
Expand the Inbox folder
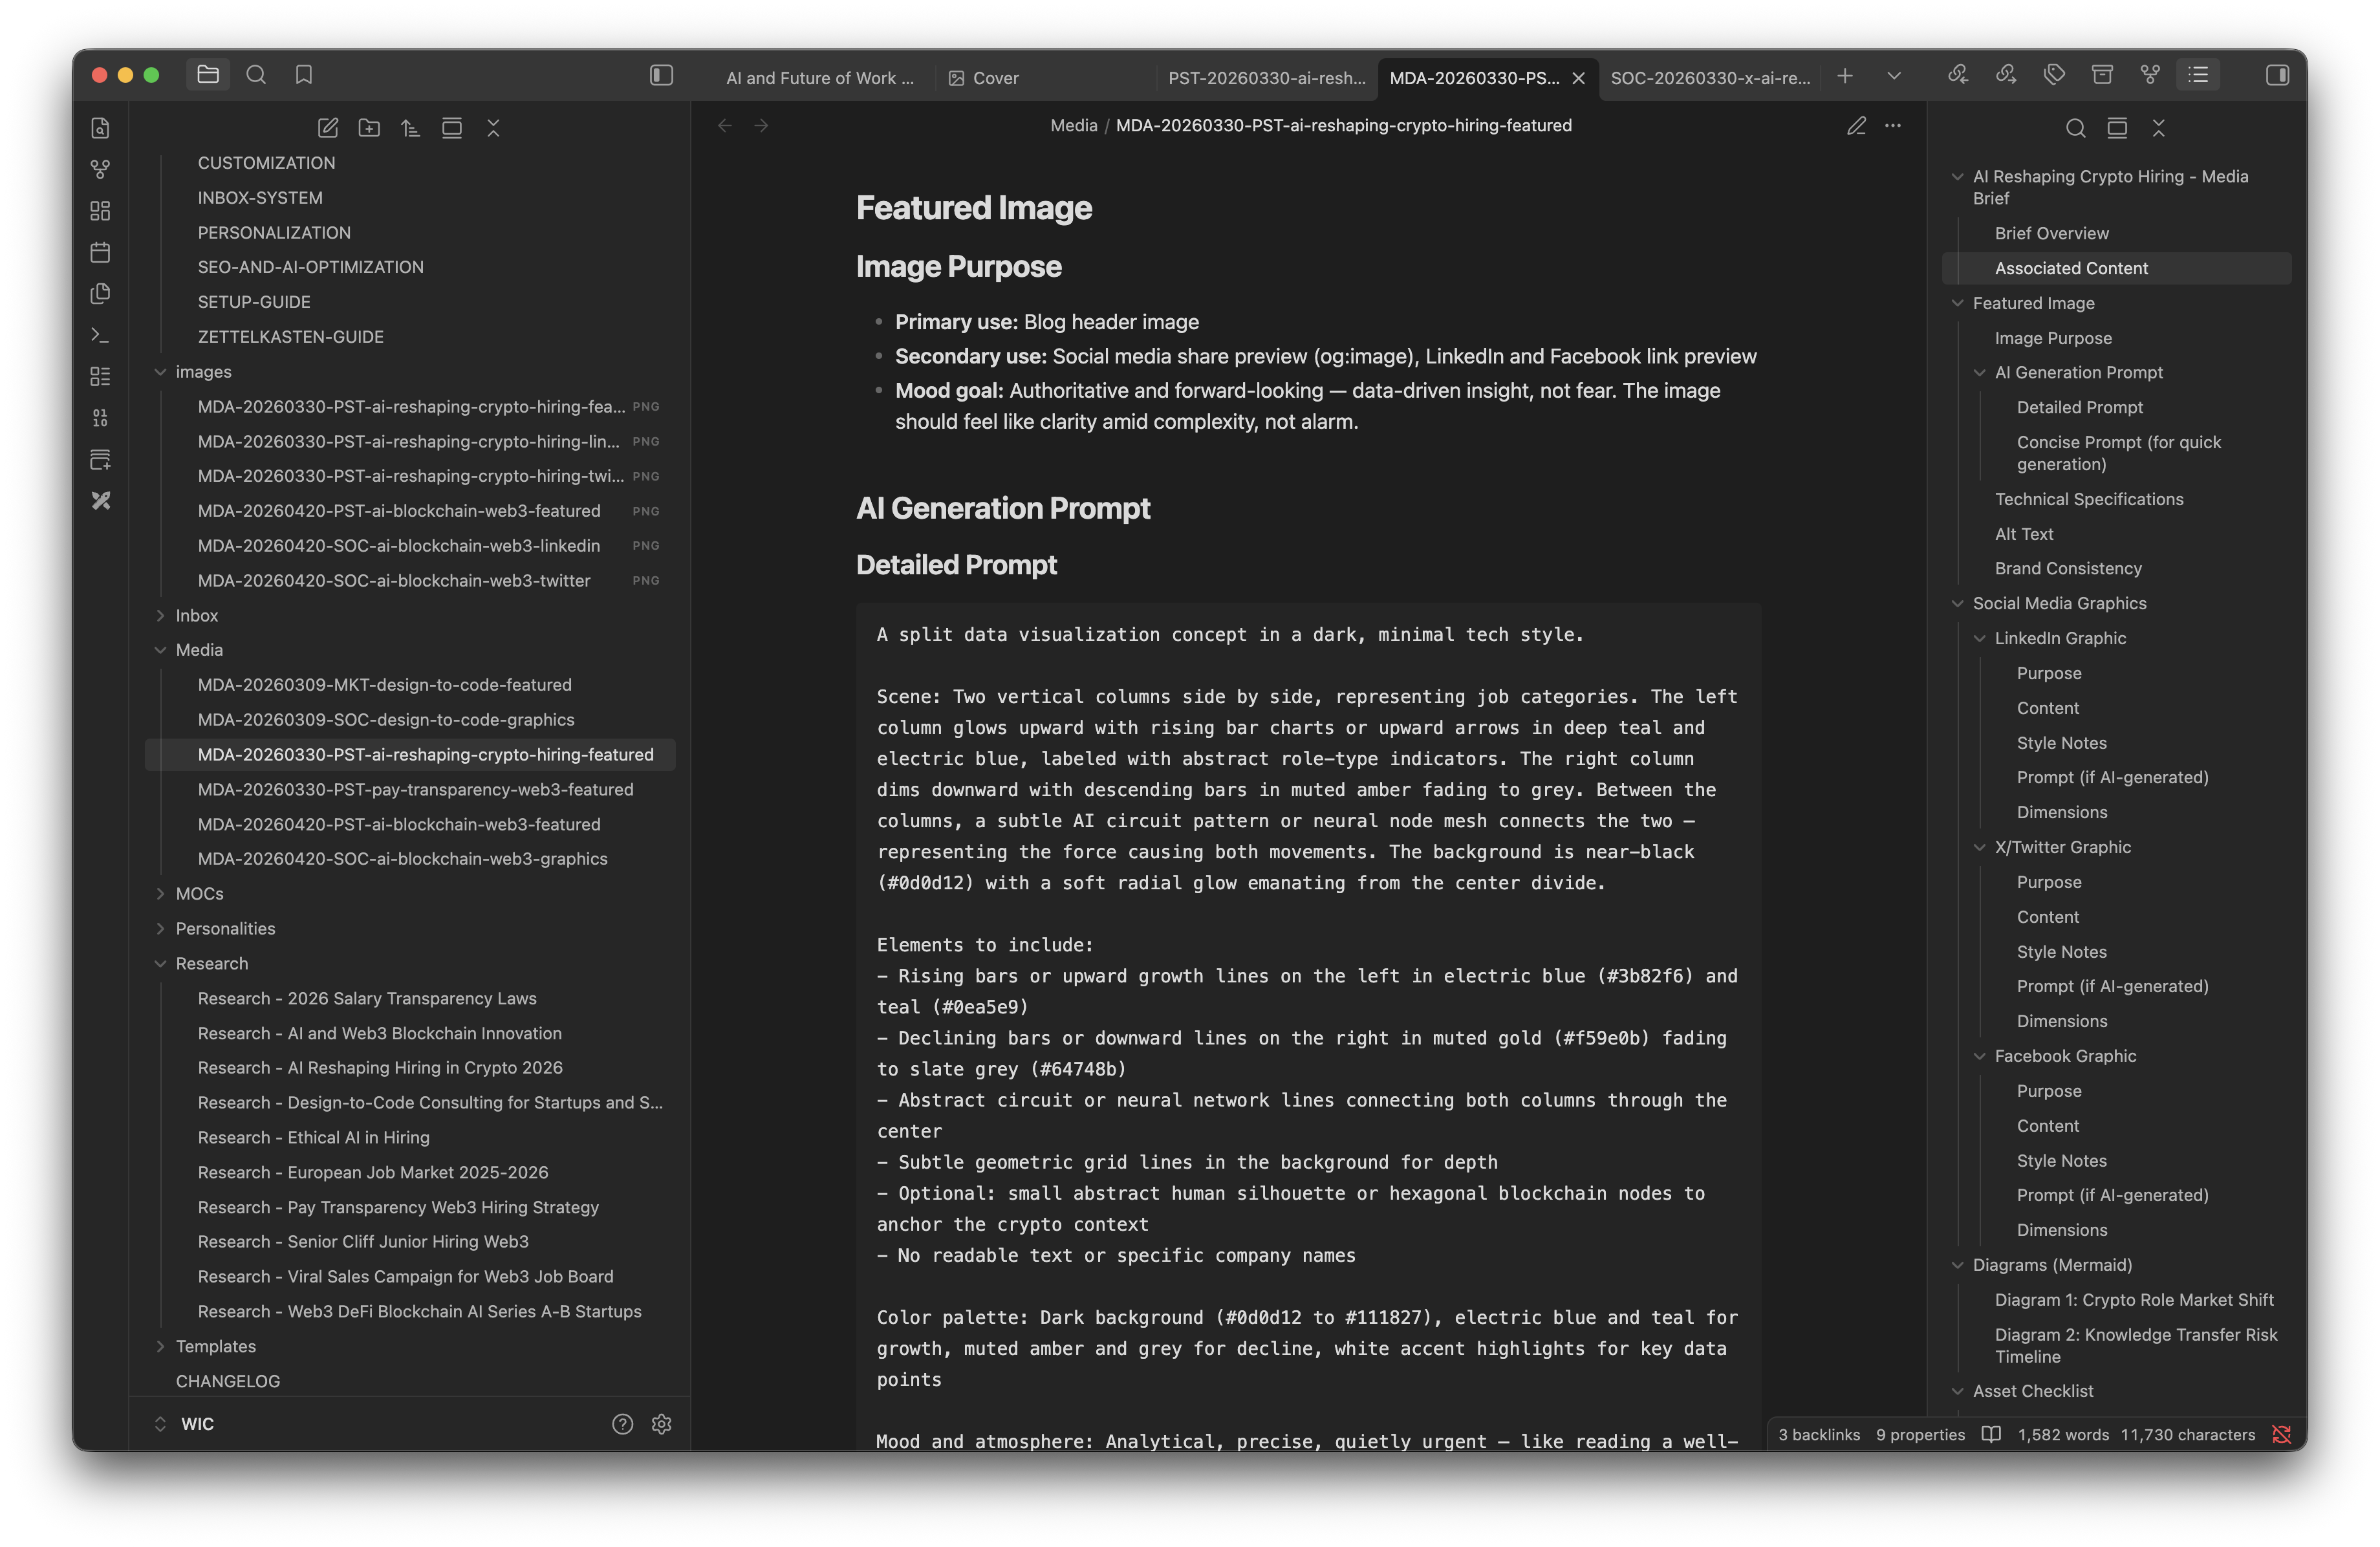(x=160, y=616)
